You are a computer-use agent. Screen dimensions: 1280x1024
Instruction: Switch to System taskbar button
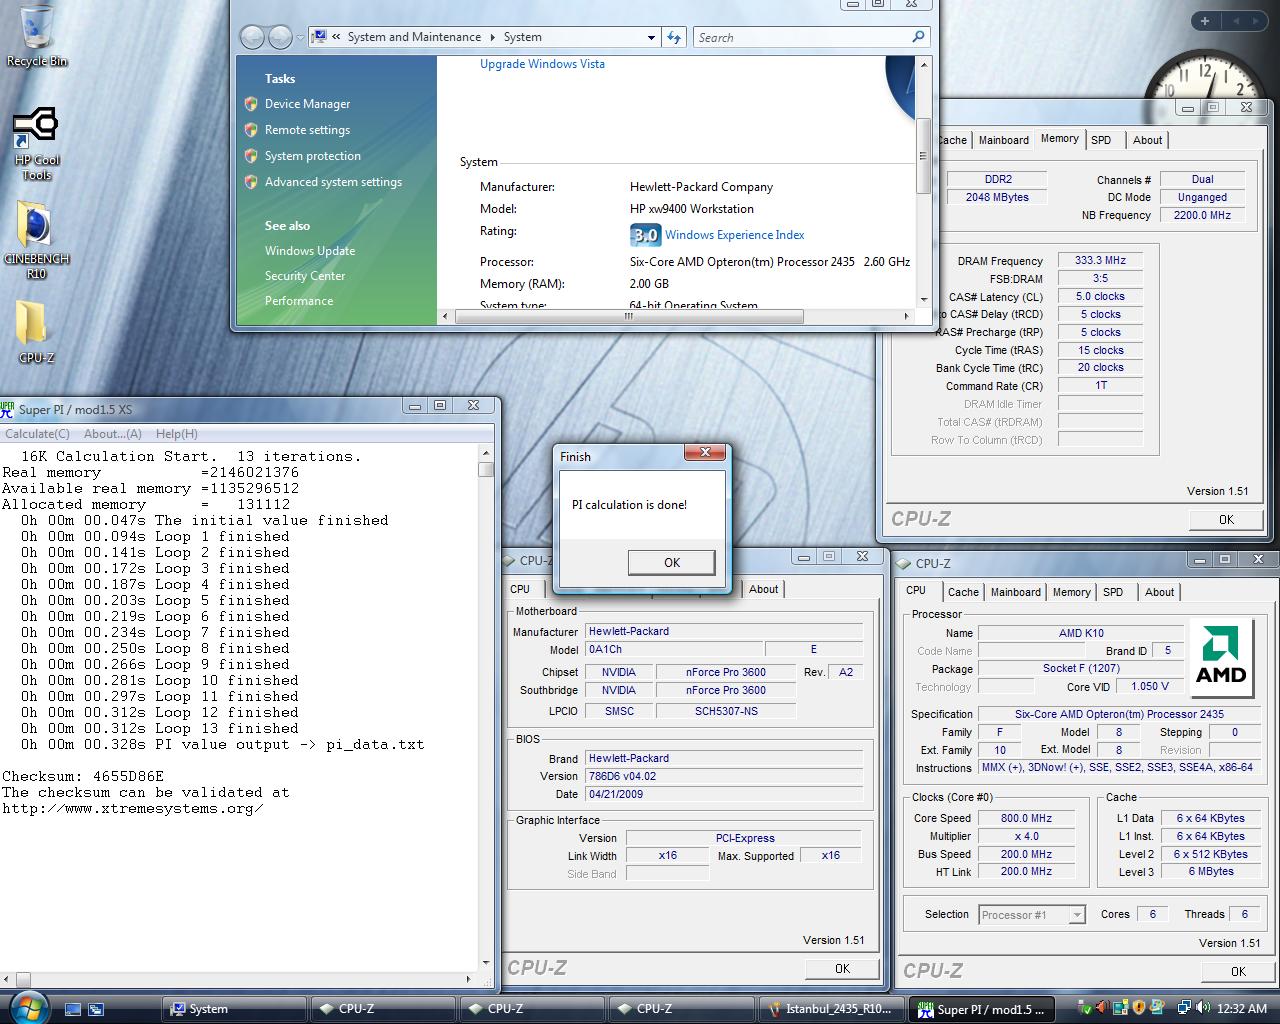[234, 1009]
